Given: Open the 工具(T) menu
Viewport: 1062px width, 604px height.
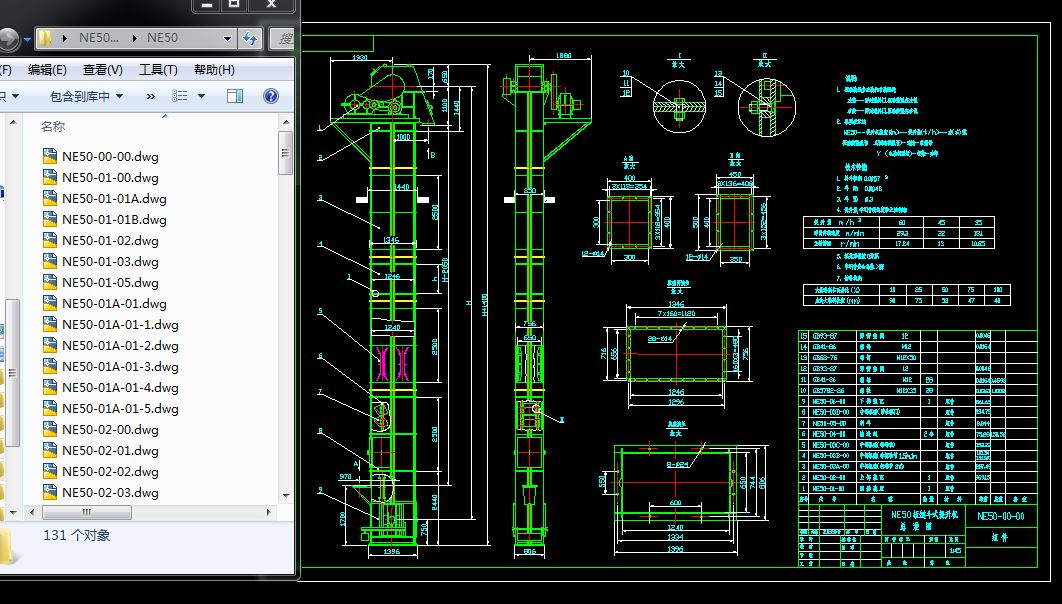Looking at the screenshot, I should (158, 70).
